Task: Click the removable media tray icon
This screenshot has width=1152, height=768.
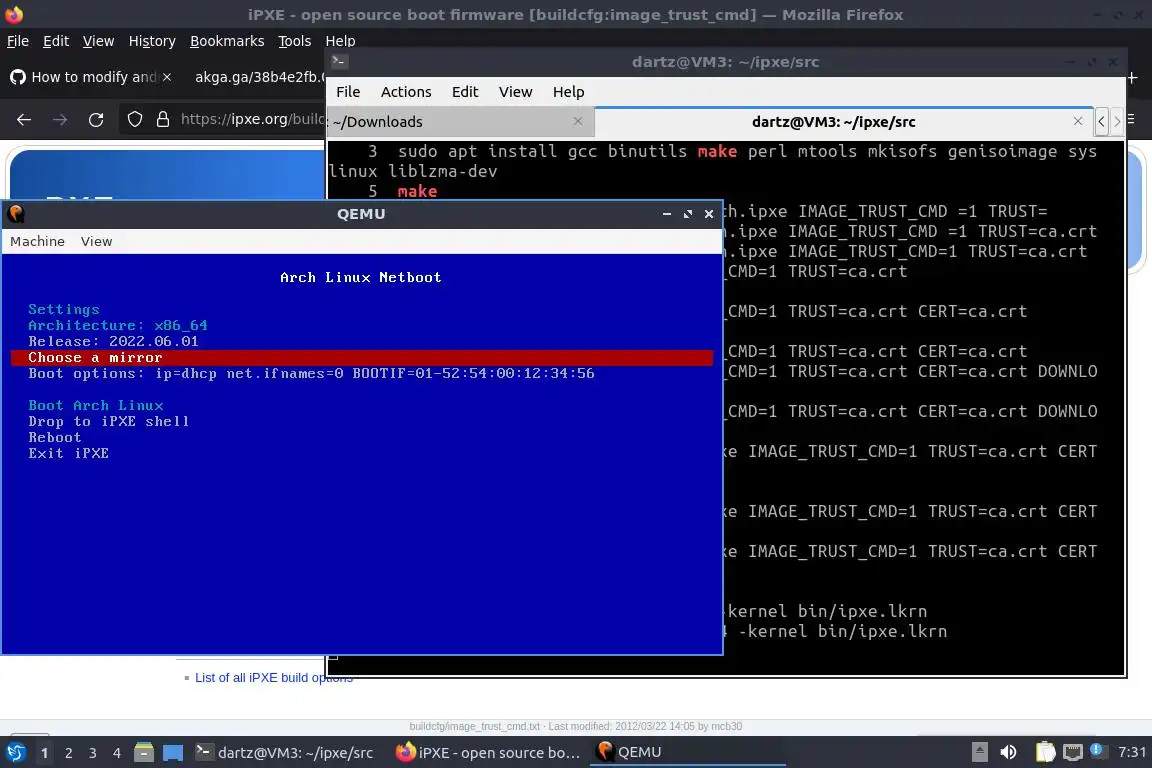Action: click(979, 752)
